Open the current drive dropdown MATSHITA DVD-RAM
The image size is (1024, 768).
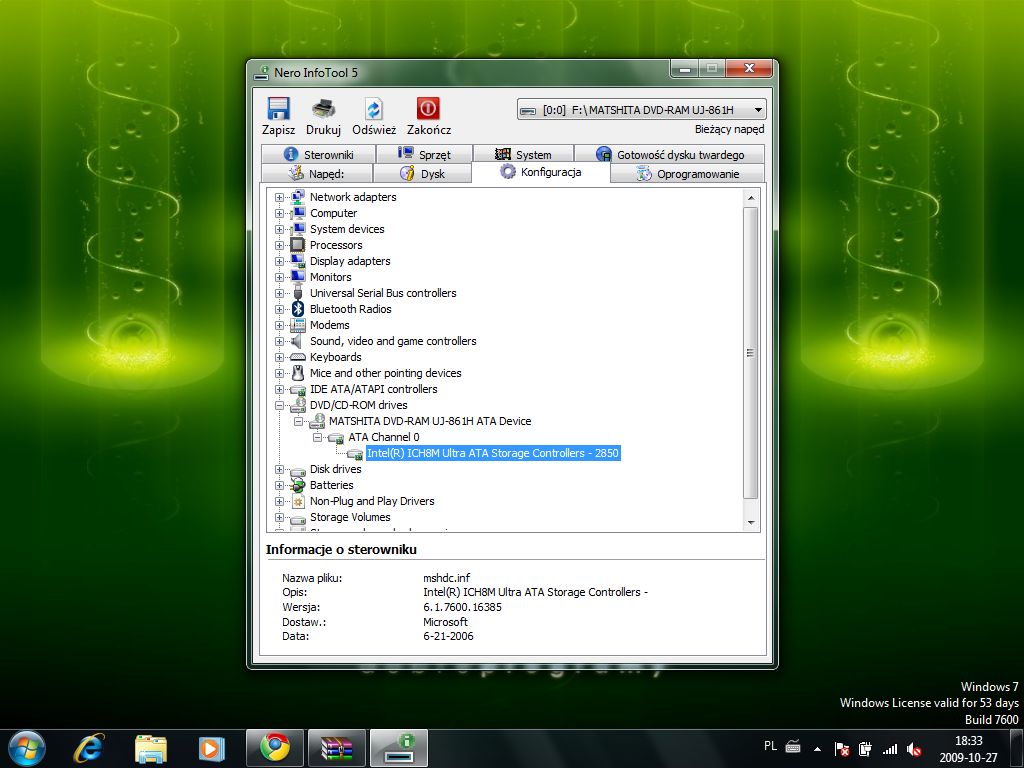(641, 110)
